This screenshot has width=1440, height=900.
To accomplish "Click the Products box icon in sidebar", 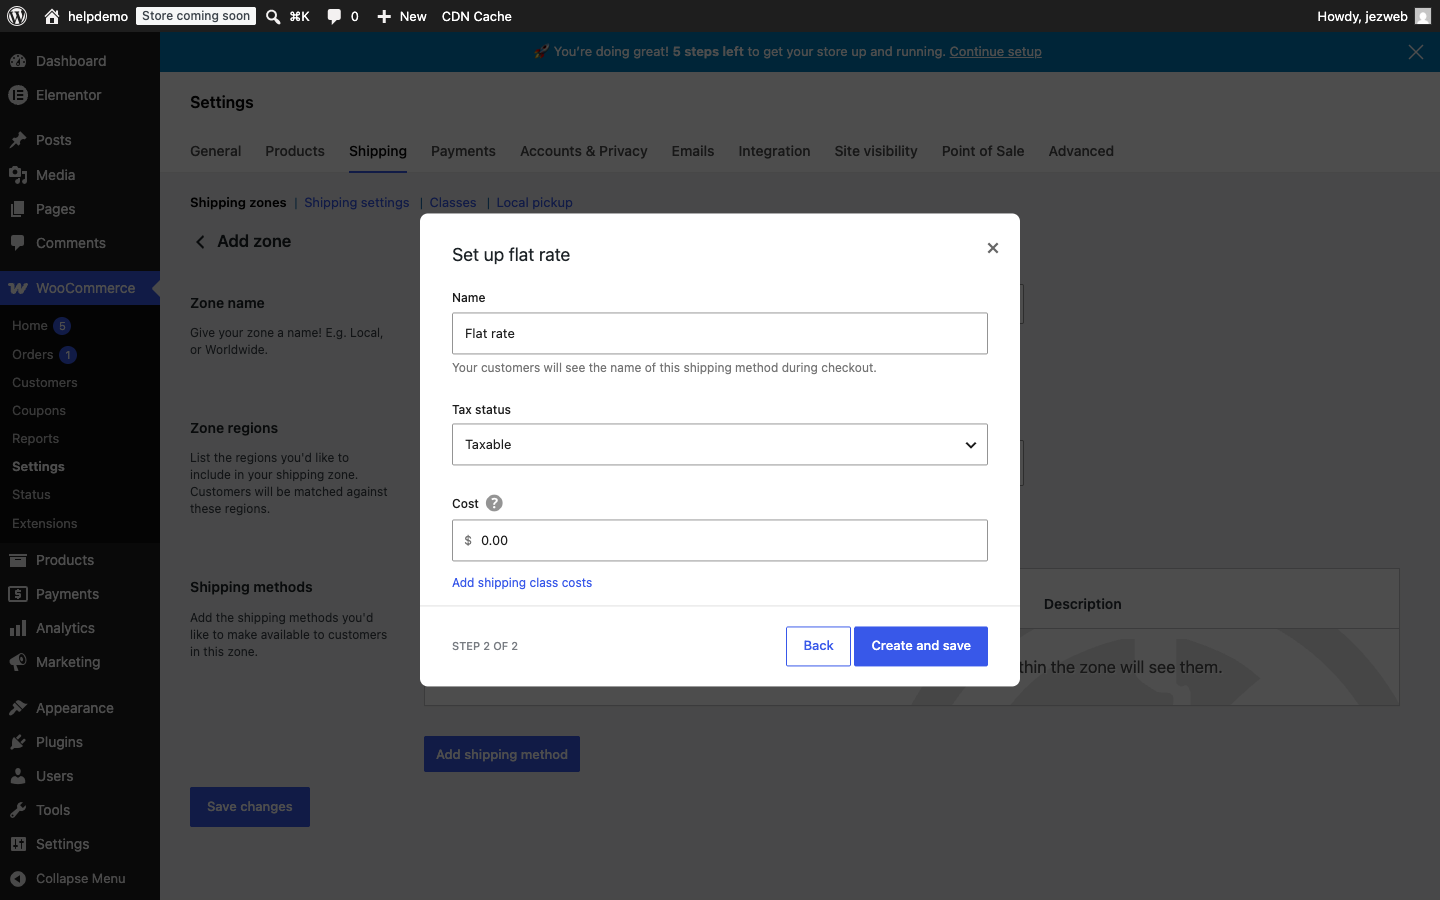I will 18,560.
